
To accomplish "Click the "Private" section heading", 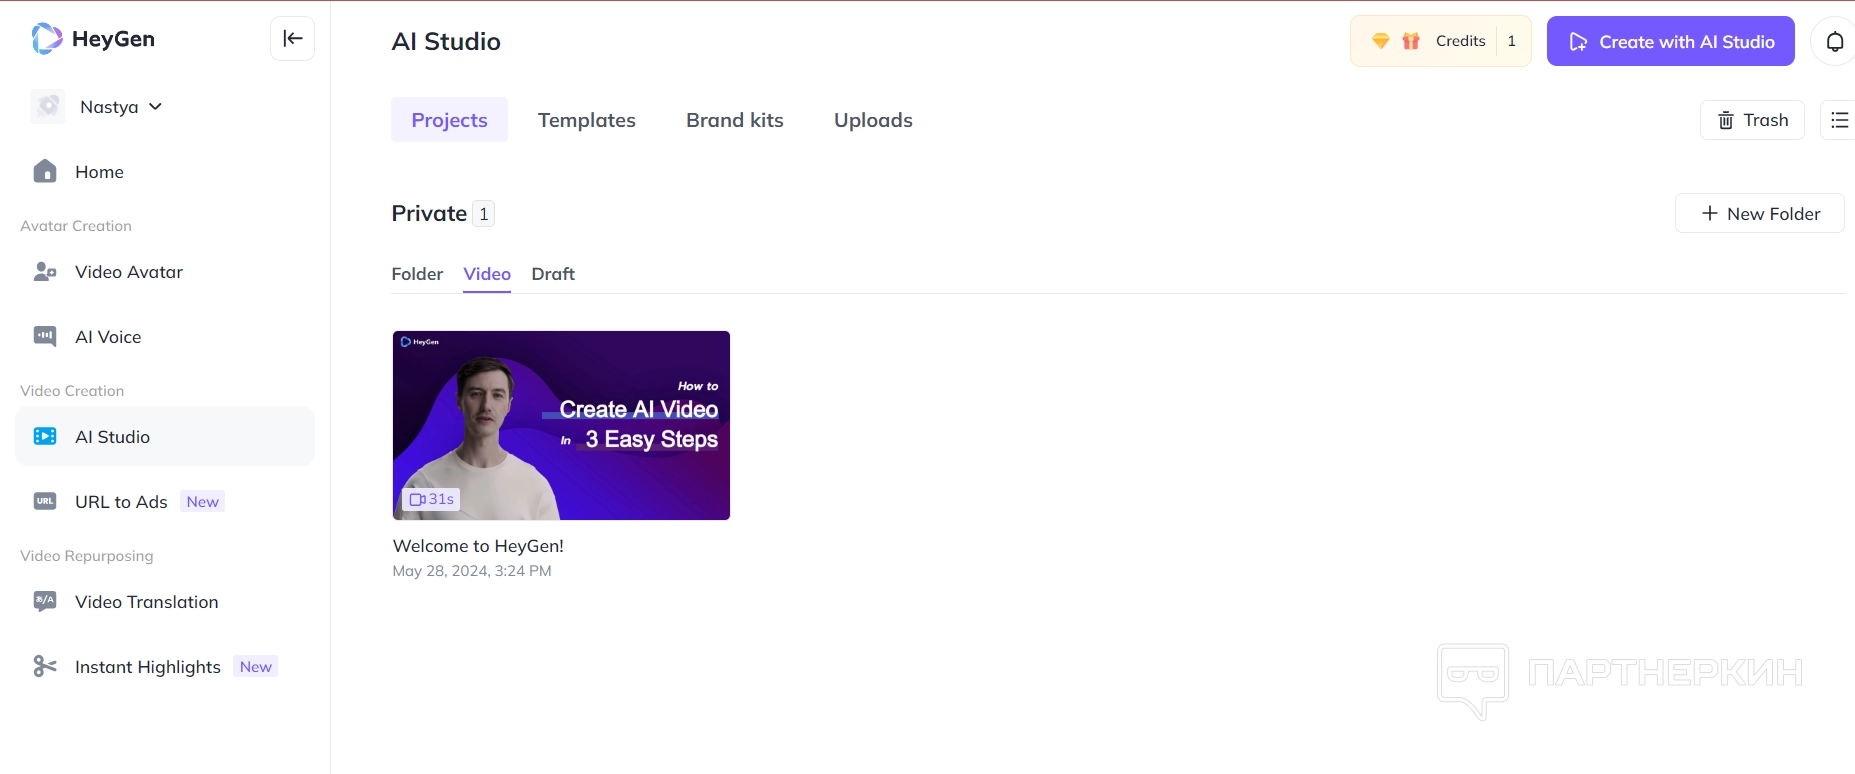I will [429, 214].
